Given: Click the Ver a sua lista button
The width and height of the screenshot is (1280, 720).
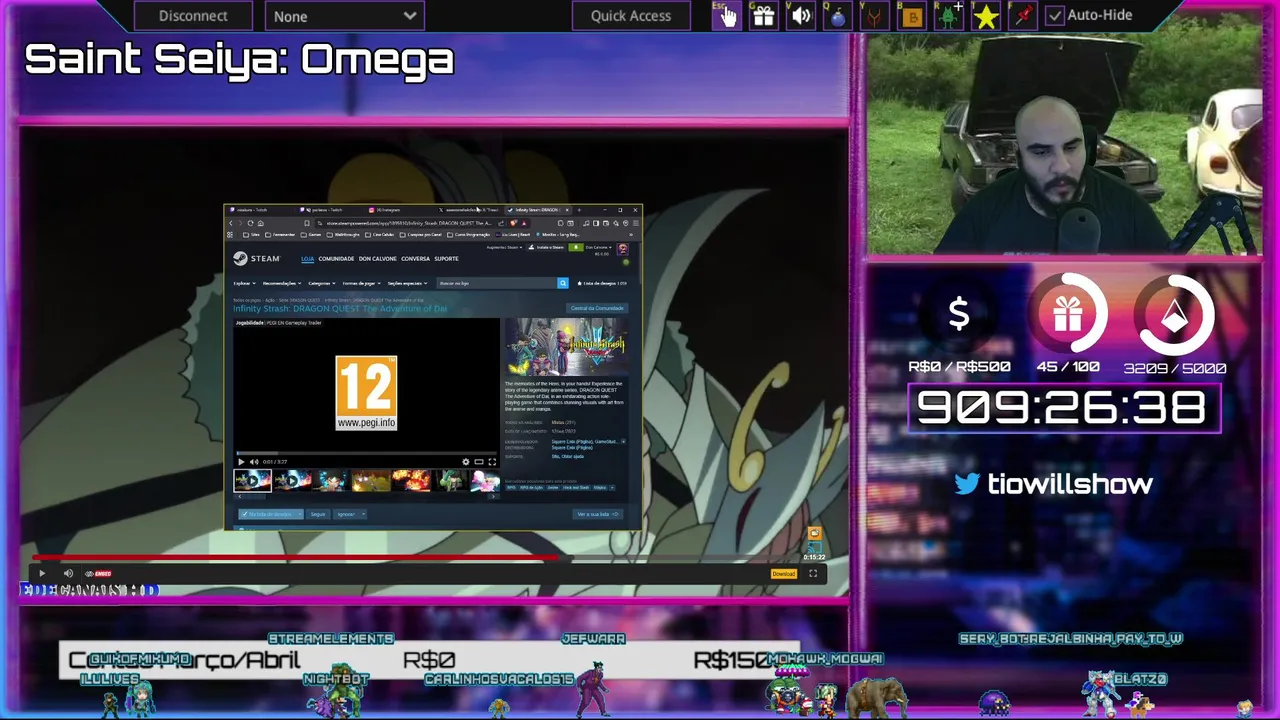Looking at the screenshot, I should pos(598,514).
